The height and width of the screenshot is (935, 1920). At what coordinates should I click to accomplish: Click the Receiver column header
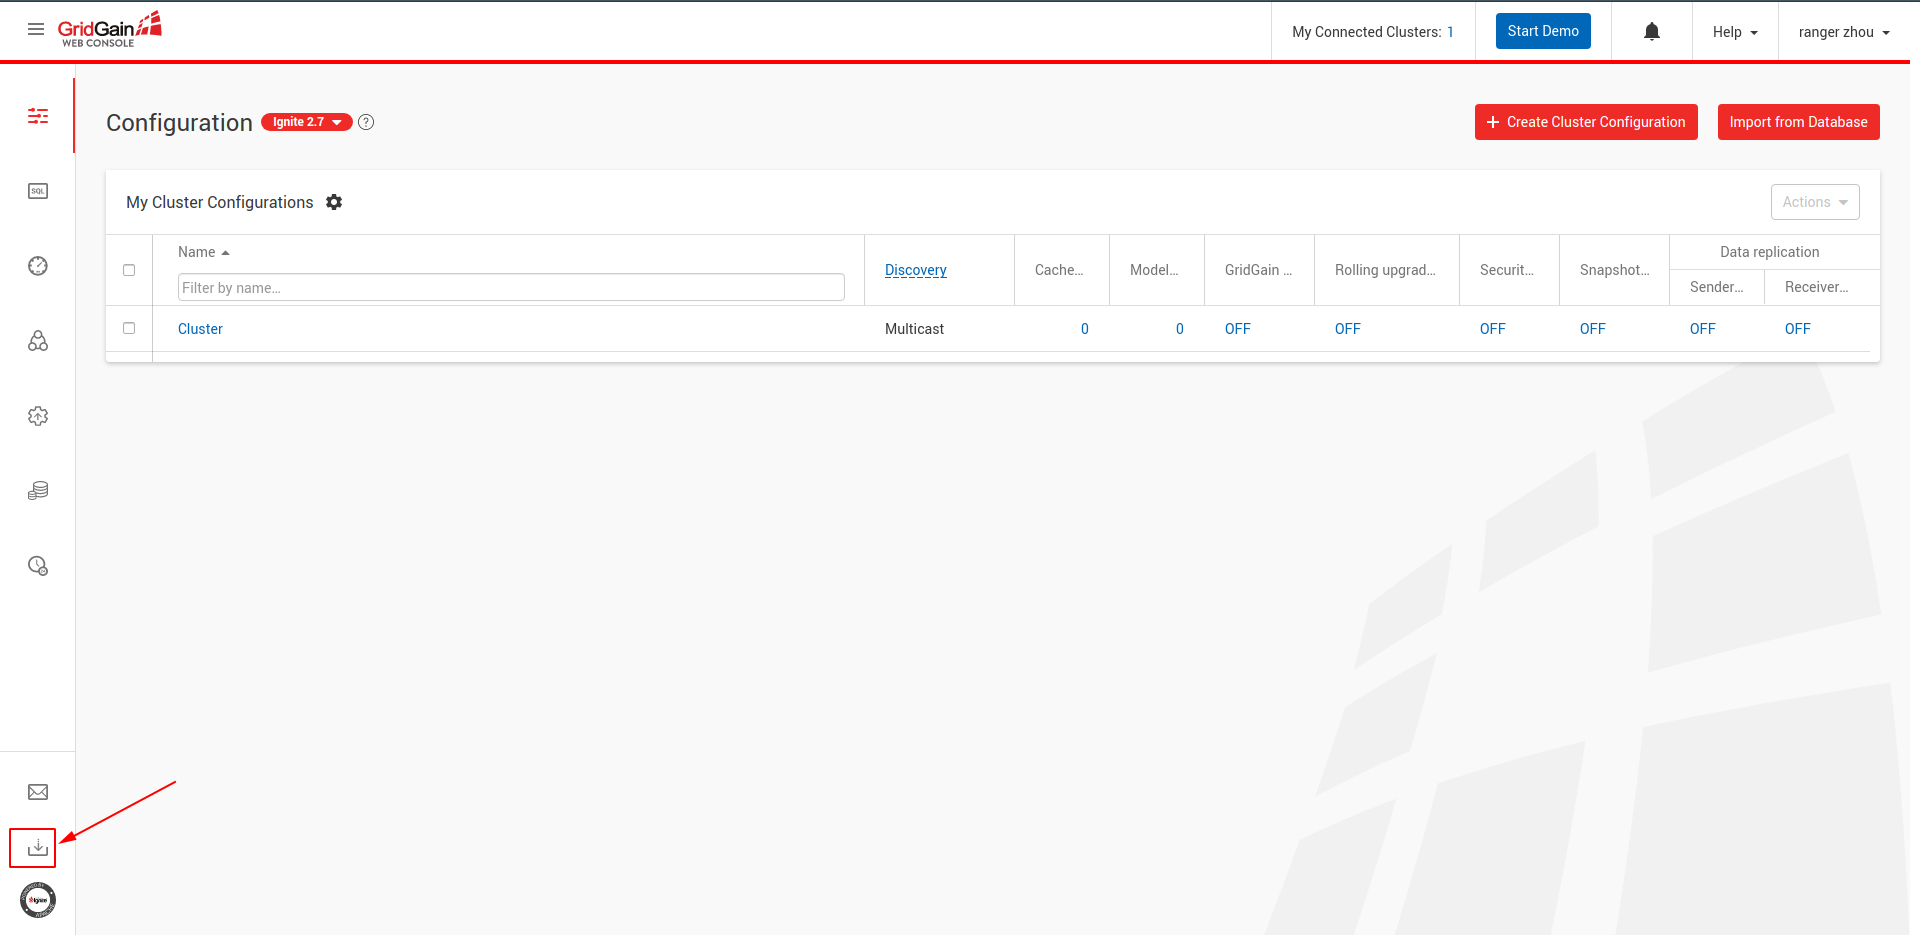(x=1817, y=287)
